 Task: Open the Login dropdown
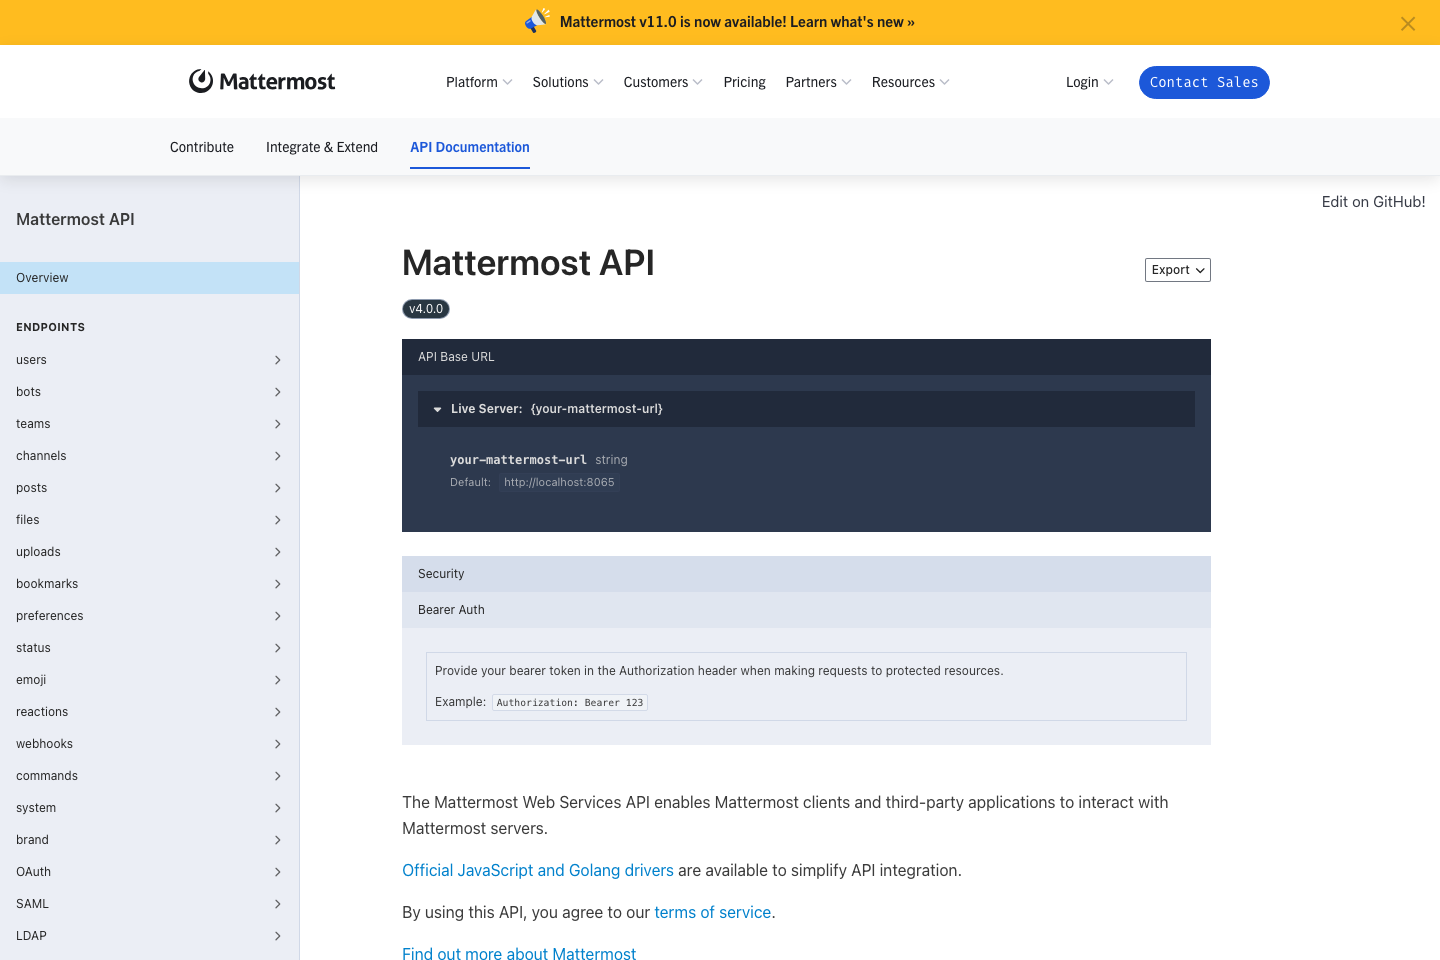[1088, 82]
